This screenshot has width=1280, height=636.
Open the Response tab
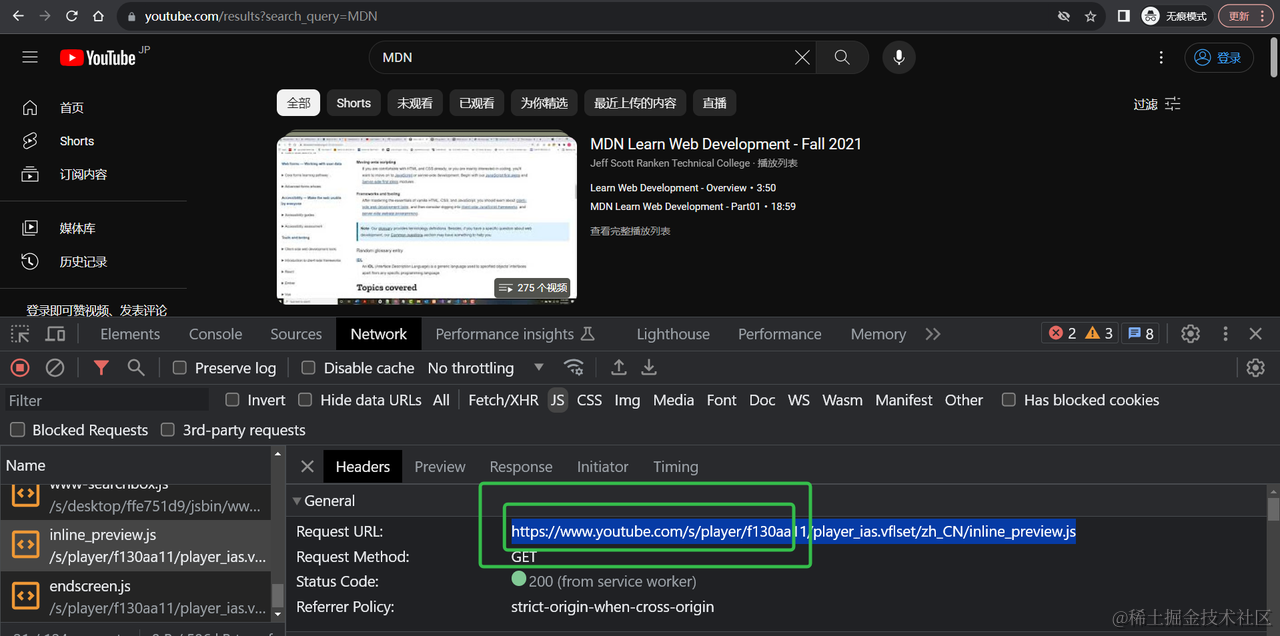pyautogui.click(x=520, y=467)
